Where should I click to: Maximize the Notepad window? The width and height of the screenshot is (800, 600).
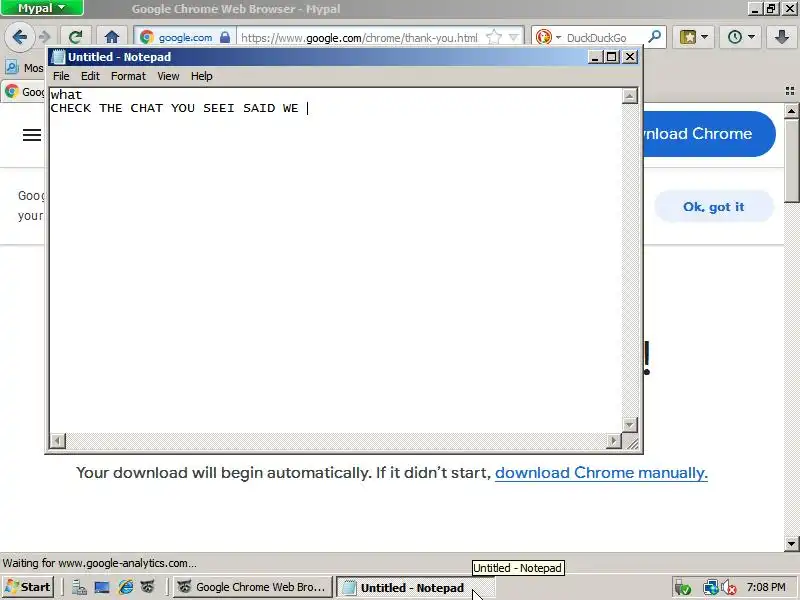point(611,57)
